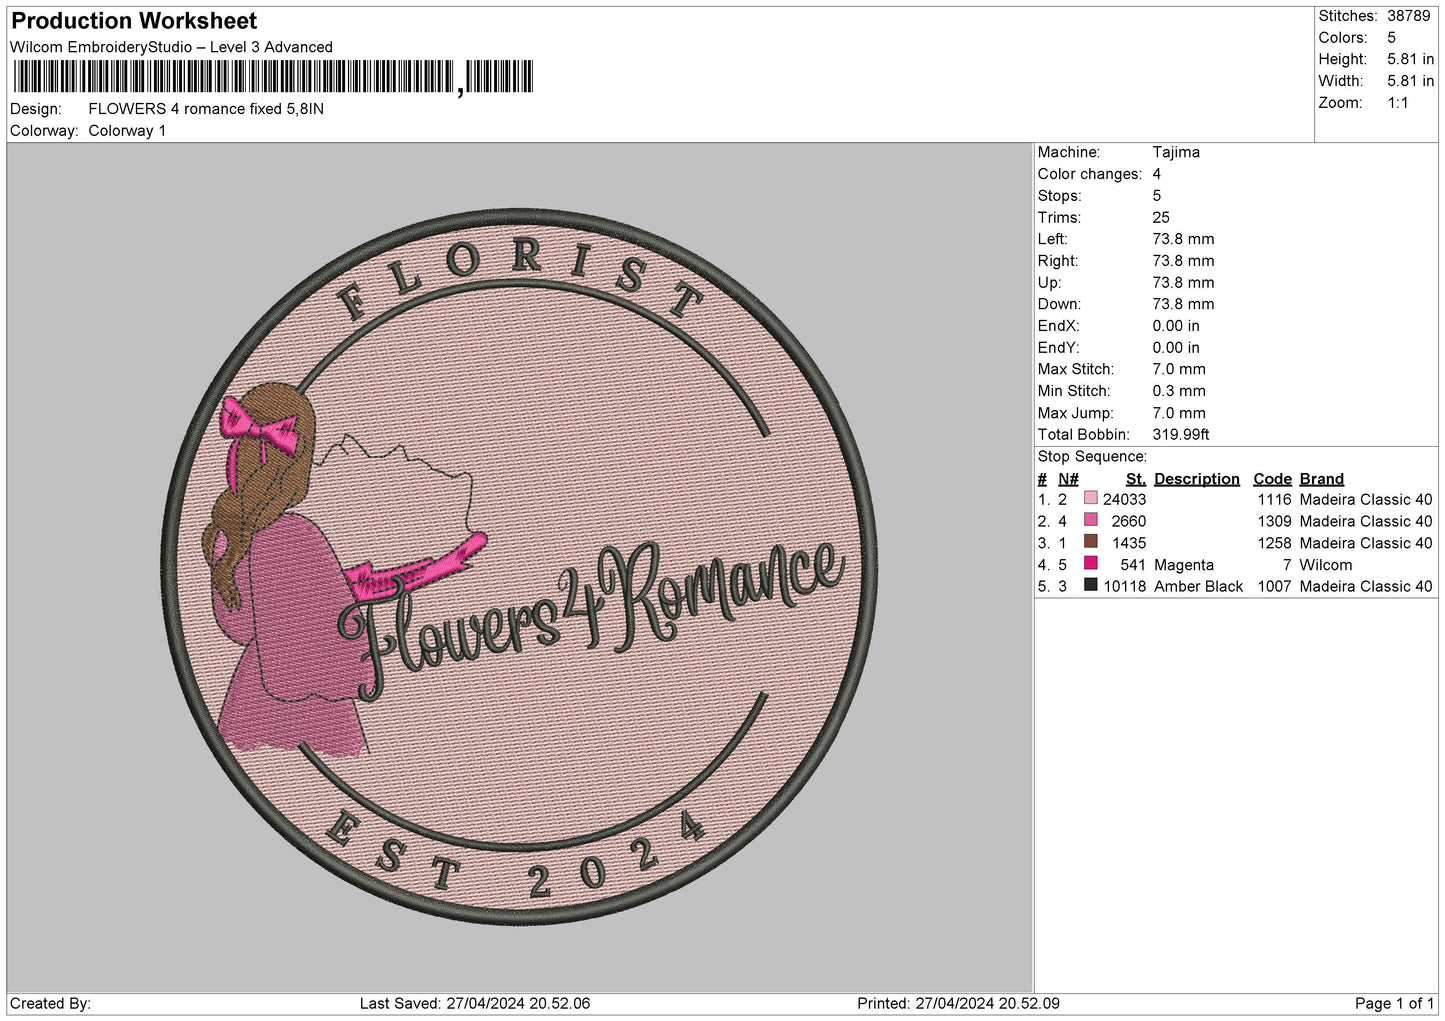Screen dimensions: 1445x1021
Task: Click thread code 1116
Action: pos(1274,499)
